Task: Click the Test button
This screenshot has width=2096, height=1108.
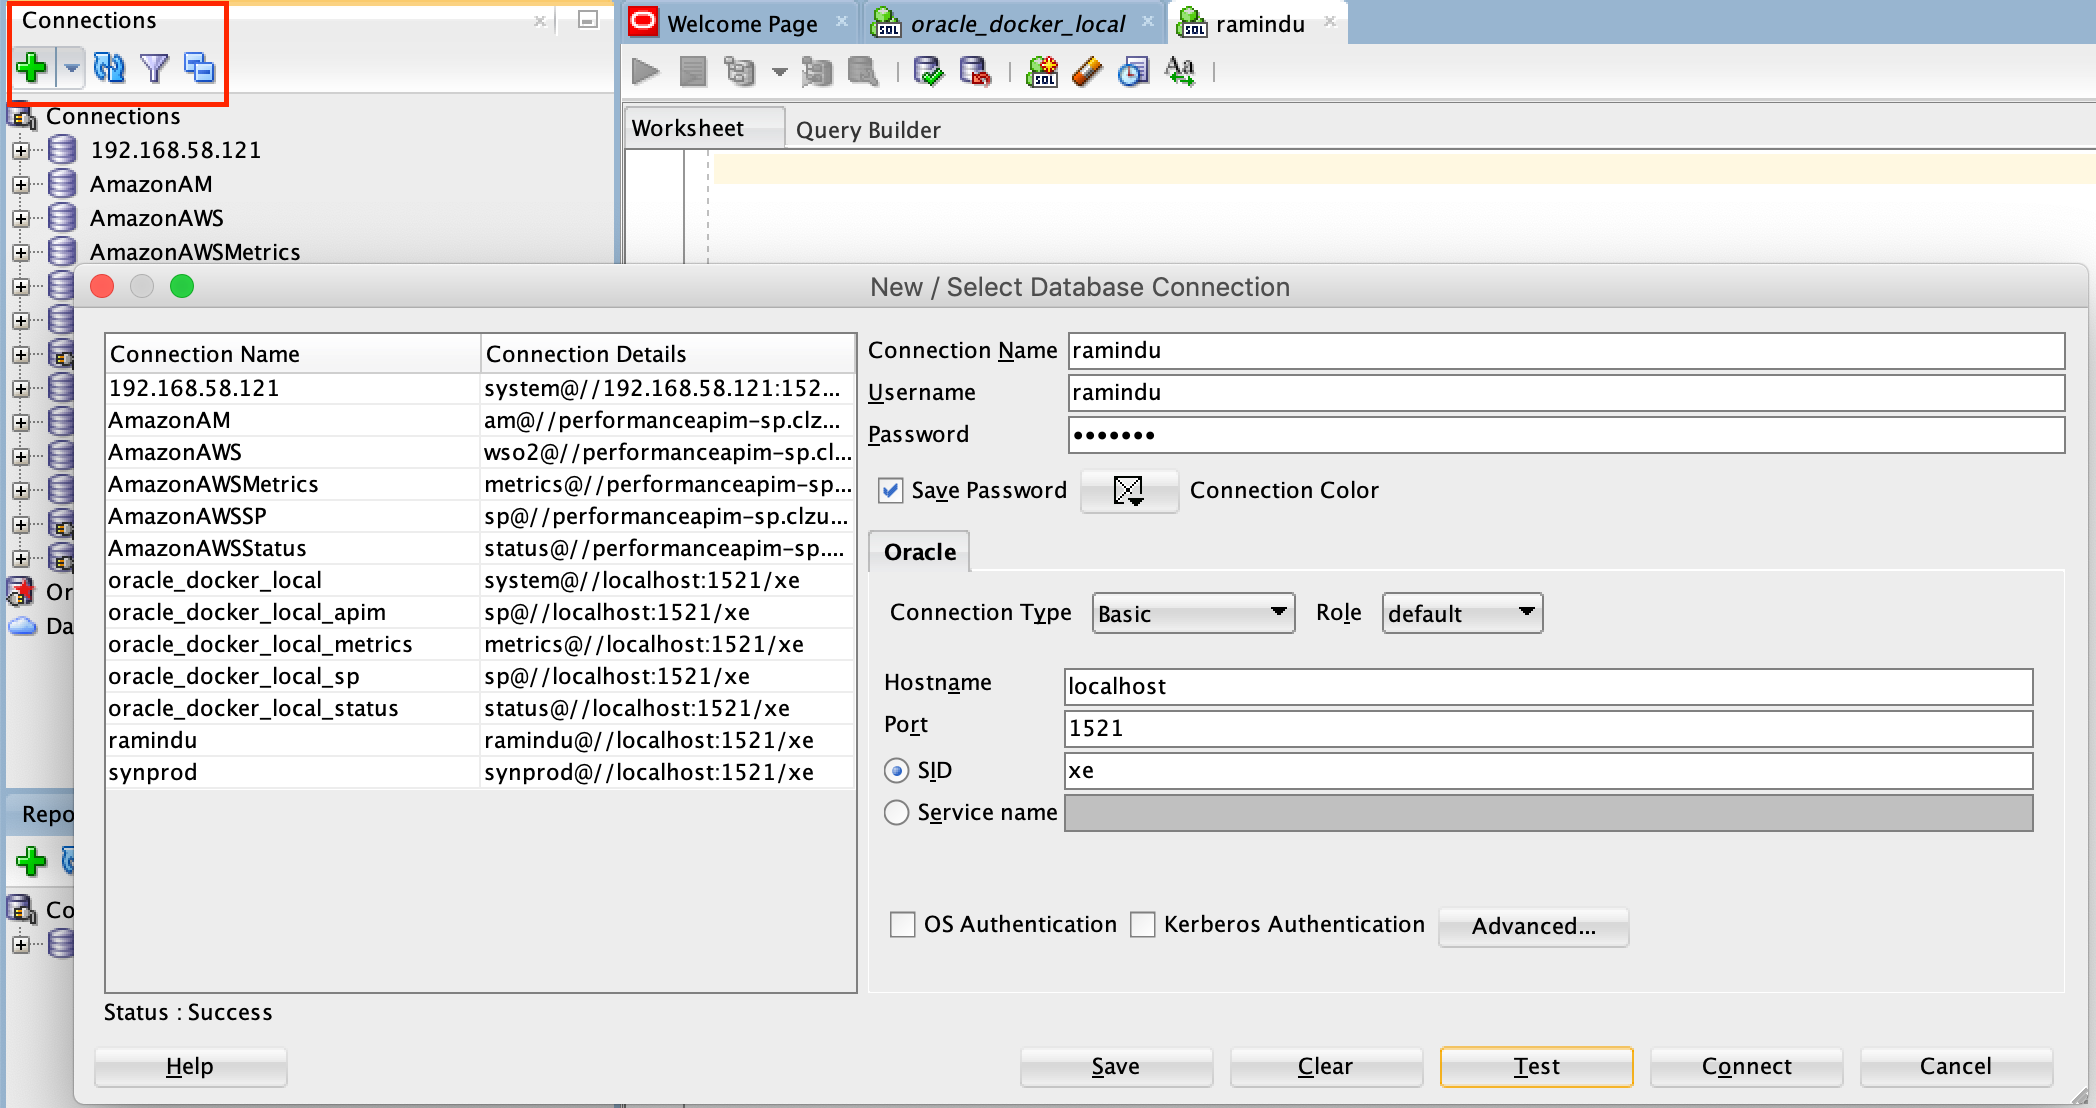Action: (x=1536, y=1066)
